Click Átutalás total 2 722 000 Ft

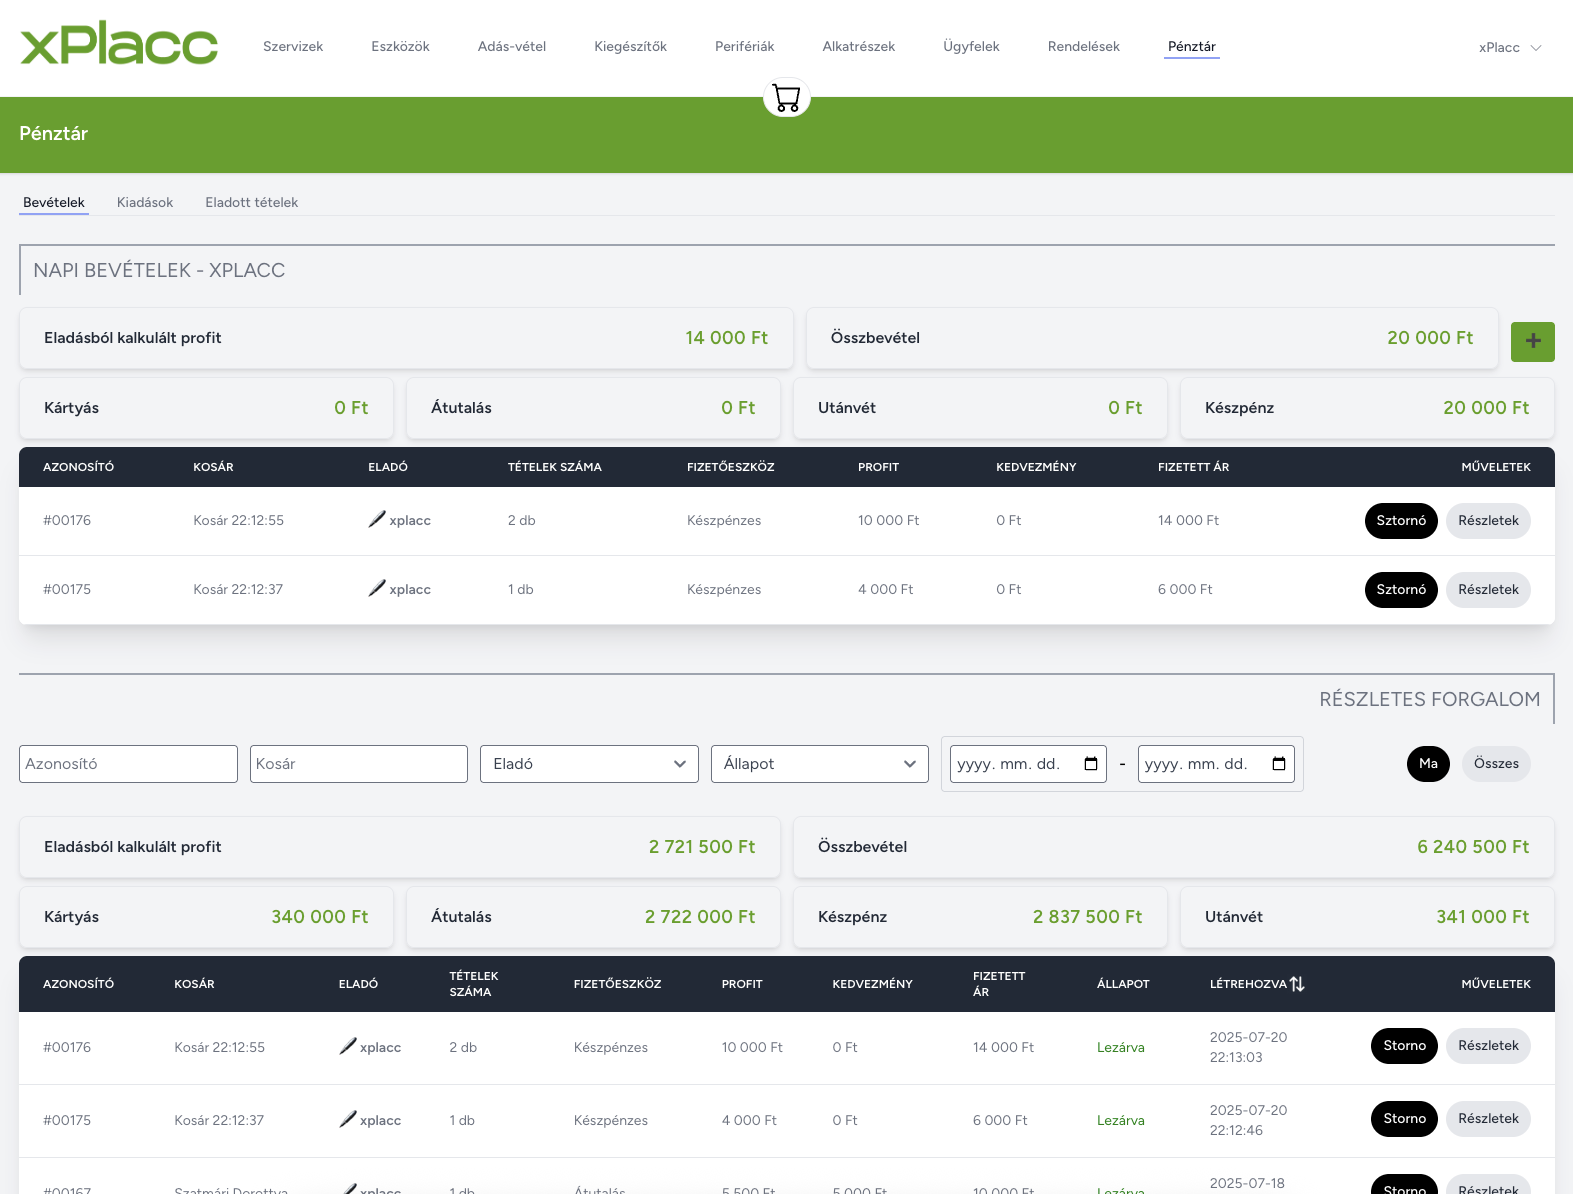pyautogui.click(x=700, y=917)
